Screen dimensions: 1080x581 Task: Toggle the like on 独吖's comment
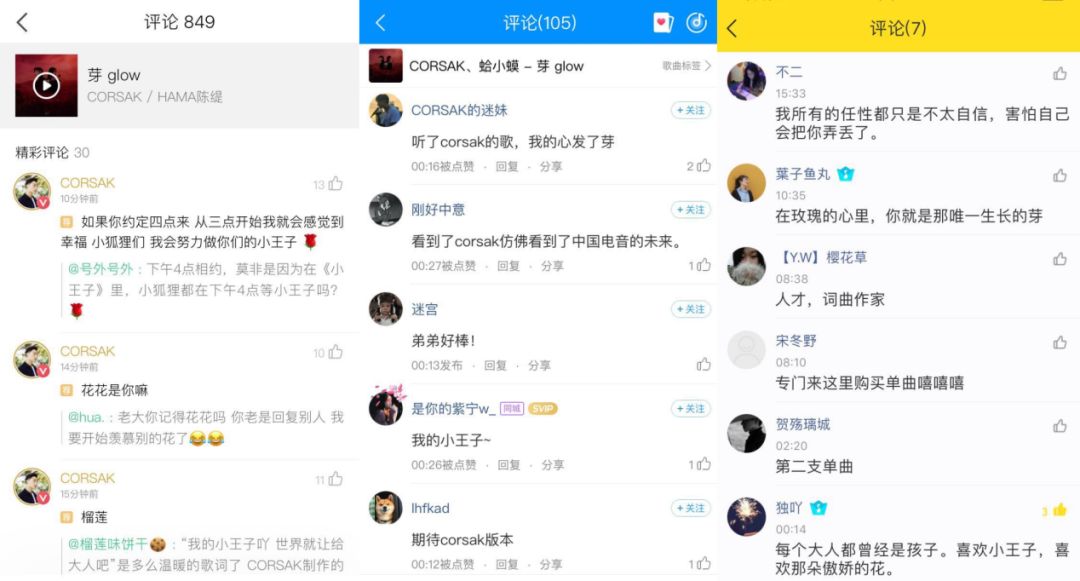click(x=1059, y=510)
